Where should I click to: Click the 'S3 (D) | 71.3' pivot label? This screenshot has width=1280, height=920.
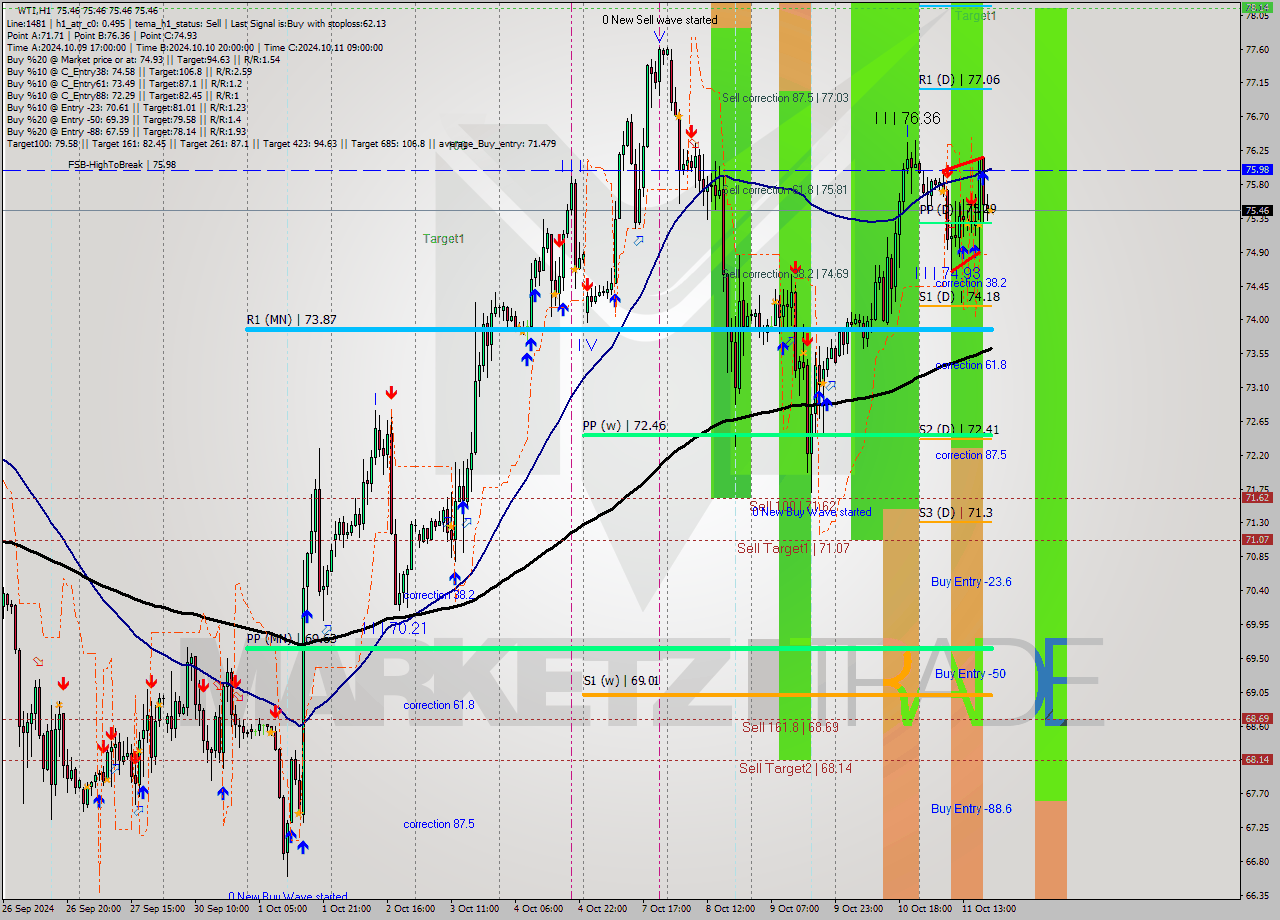(956, 513)
